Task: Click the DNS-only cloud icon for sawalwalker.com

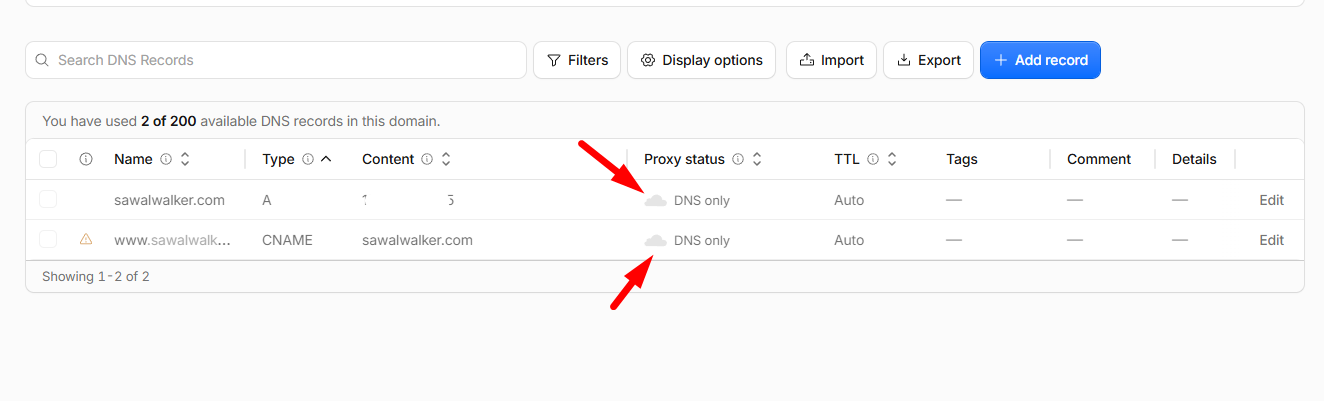Action: [x=655, y=200]
